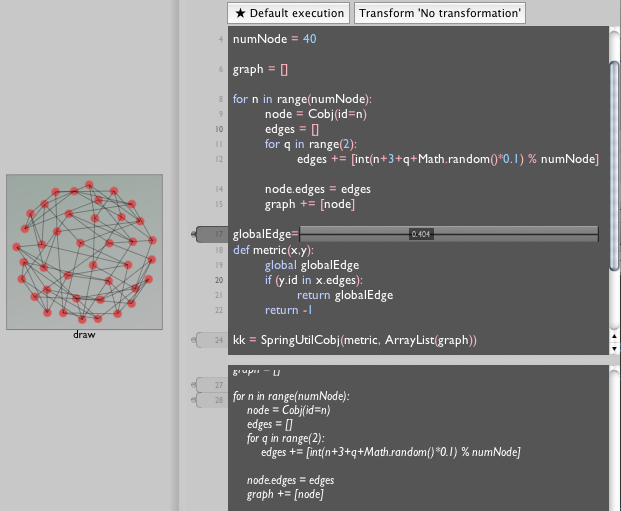The height and width of the screenshot is (511, 621).
Task: Click the line 24 gutter tab
Action: (x=209, y=341)
